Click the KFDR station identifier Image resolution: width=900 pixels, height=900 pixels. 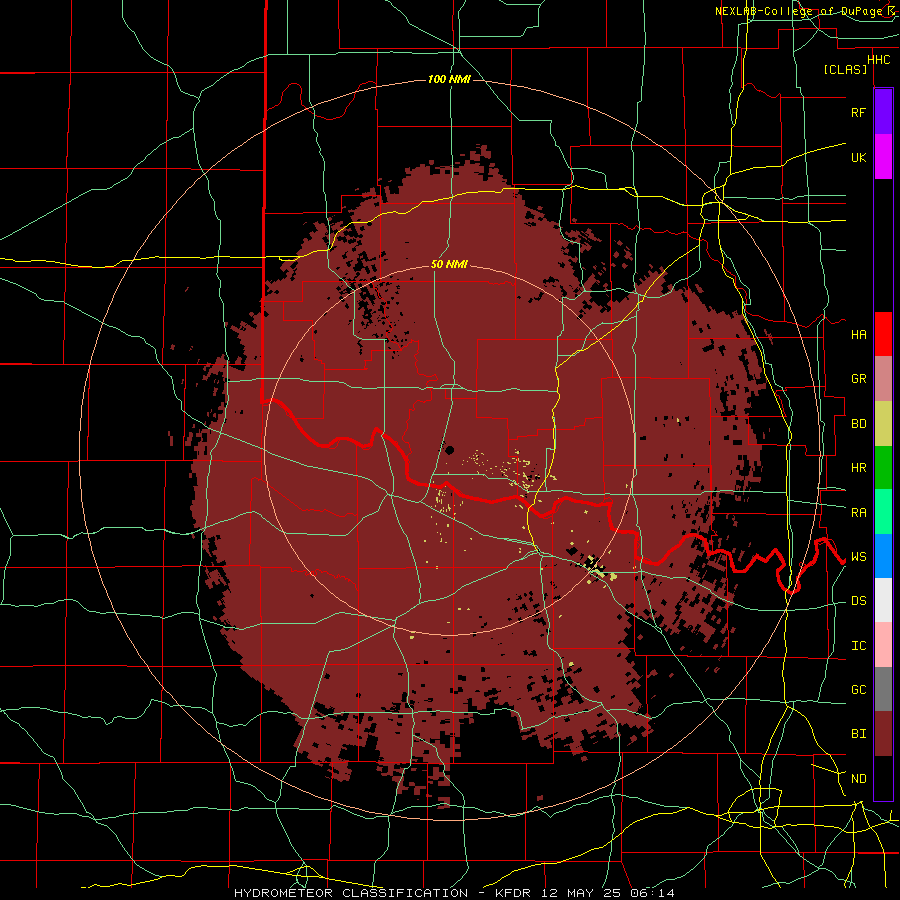[x=513, y=893]
